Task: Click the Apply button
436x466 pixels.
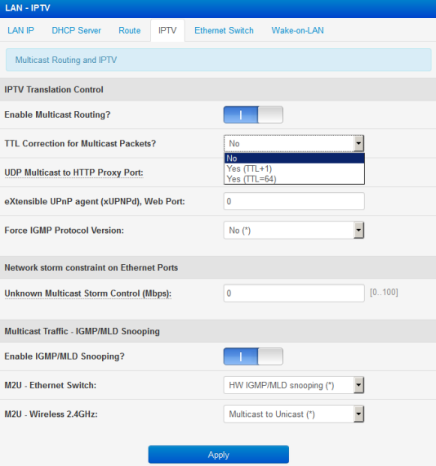Action: (218, 455)
